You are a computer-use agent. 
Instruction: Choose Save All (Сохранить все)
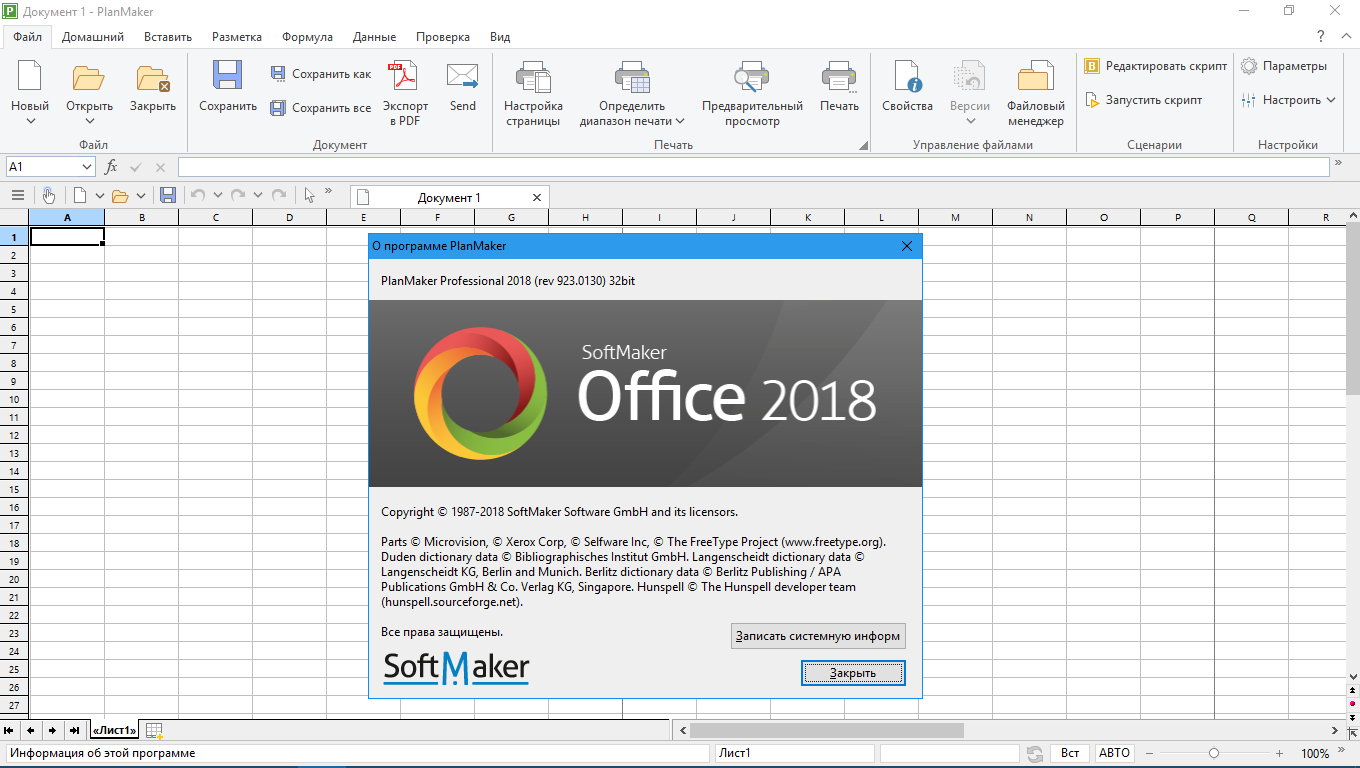click(x=320, y=108)
